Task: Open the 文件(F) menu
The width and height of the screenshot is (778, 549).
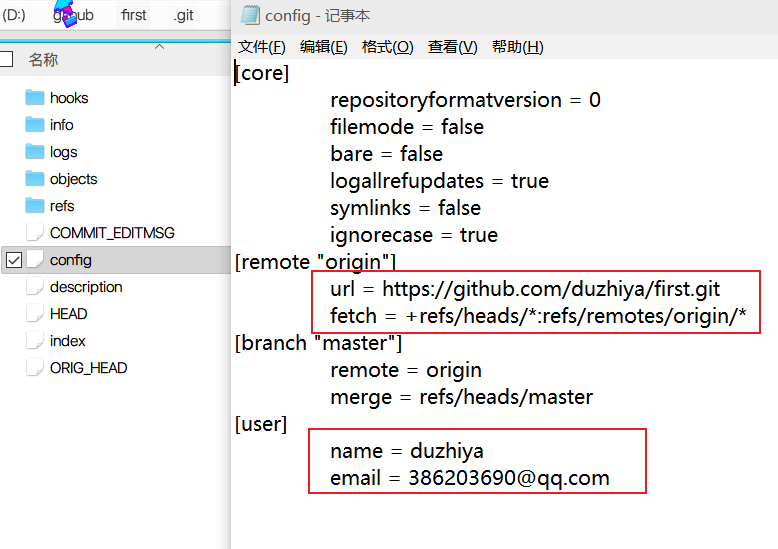Action: [261, 47]
